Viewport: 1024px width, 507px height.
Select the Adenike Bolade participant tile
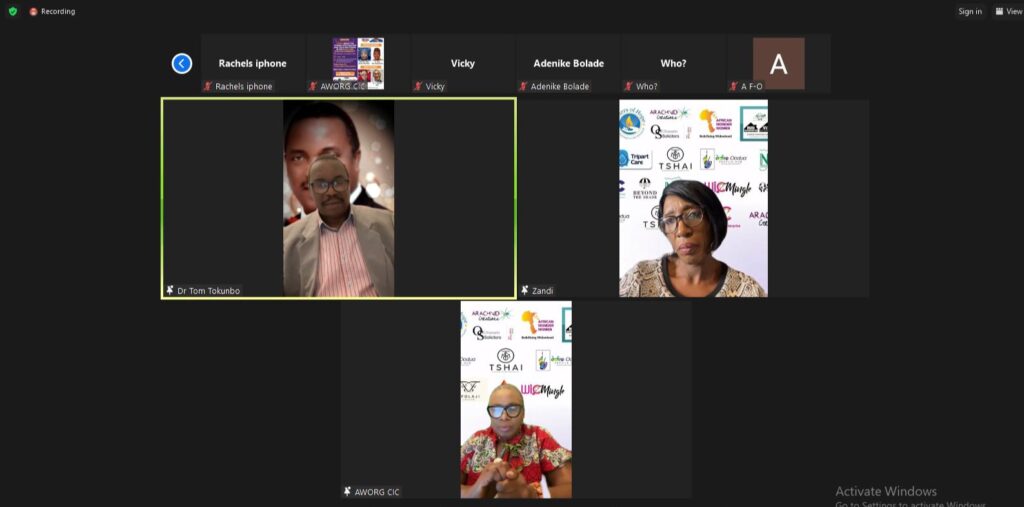point(567,63)
